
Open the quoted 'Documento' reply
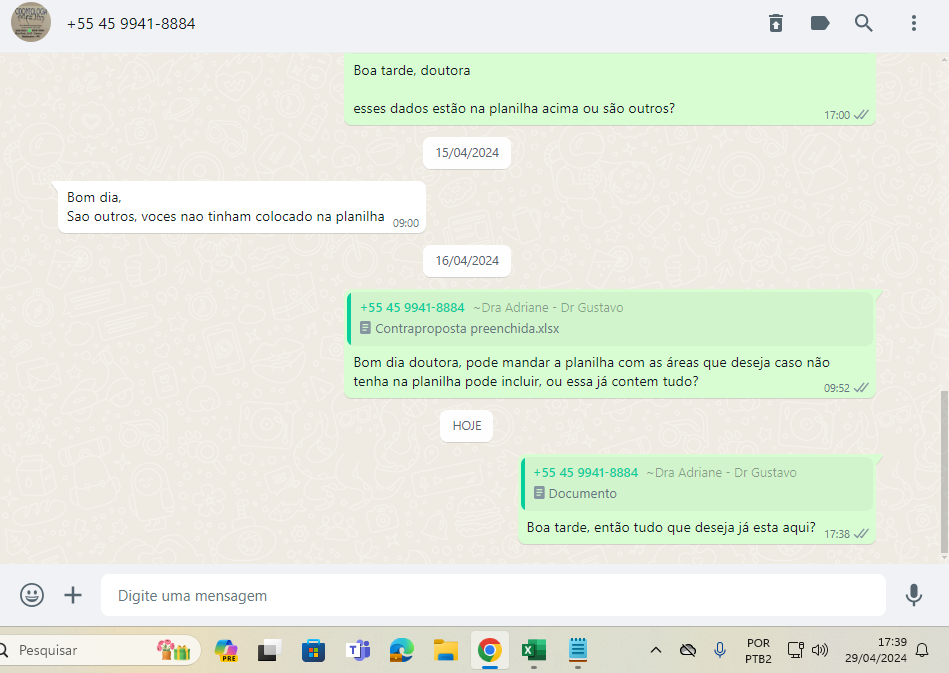pyautogui.click(x=697, y=483)
